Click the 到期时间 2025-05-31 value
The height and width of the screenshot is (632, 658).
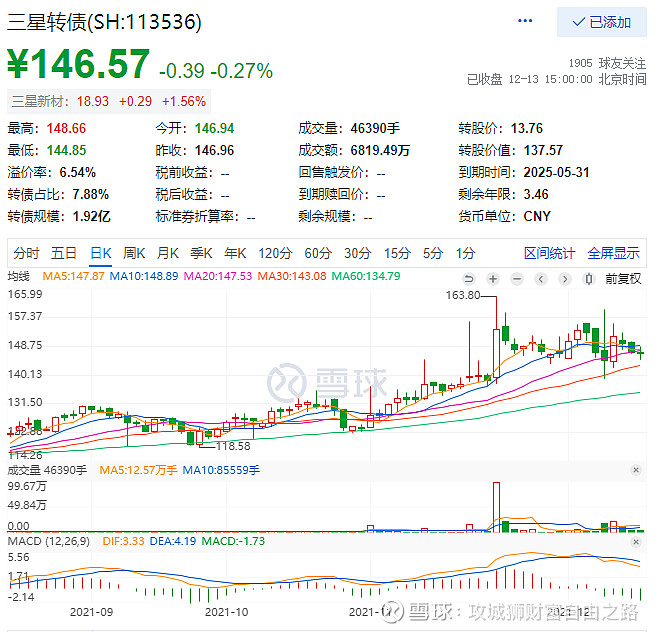click(x=556, y=172)
